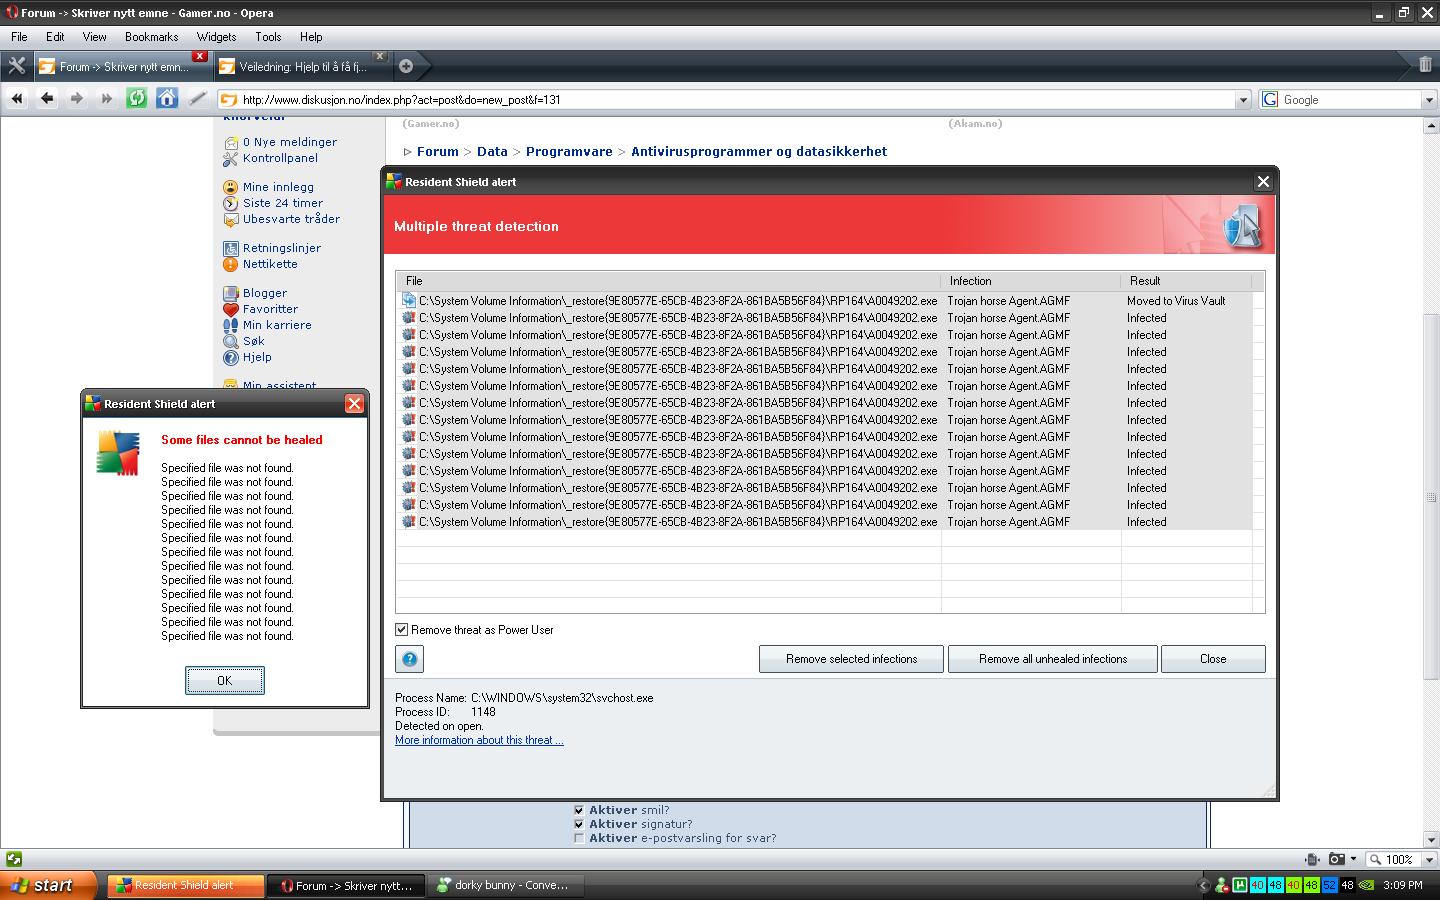Open the Tools menu

tap(268, 37)
